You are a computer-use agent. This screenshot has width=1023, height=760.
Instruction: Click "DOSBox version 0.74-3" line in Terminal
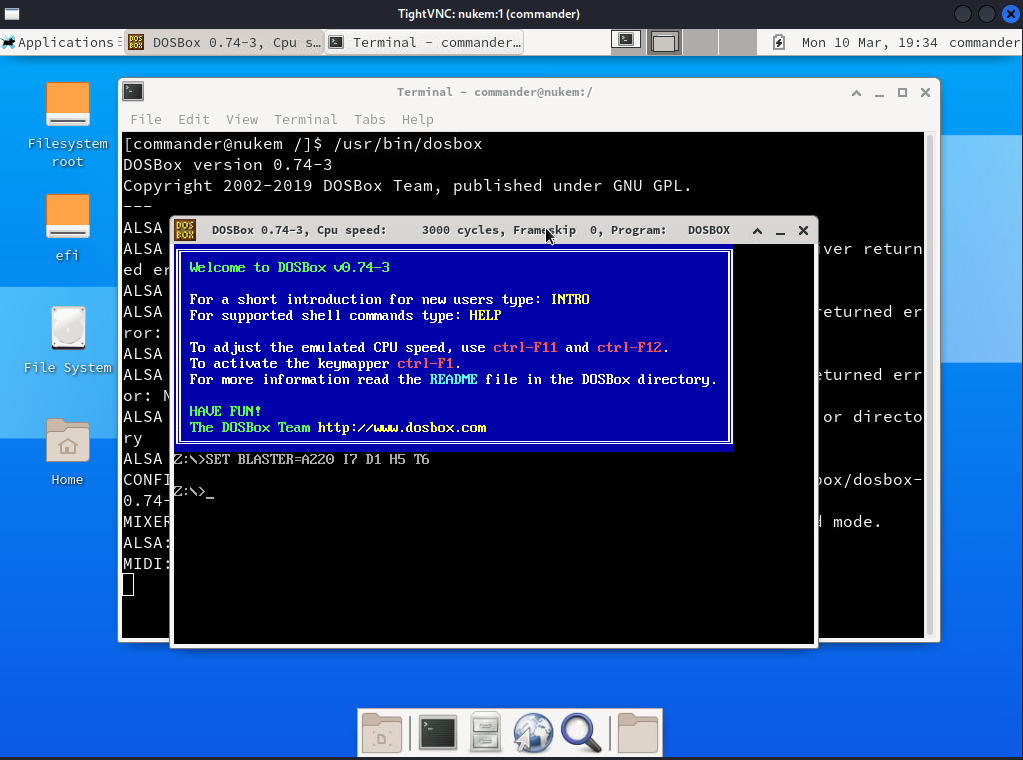(228, 165)
